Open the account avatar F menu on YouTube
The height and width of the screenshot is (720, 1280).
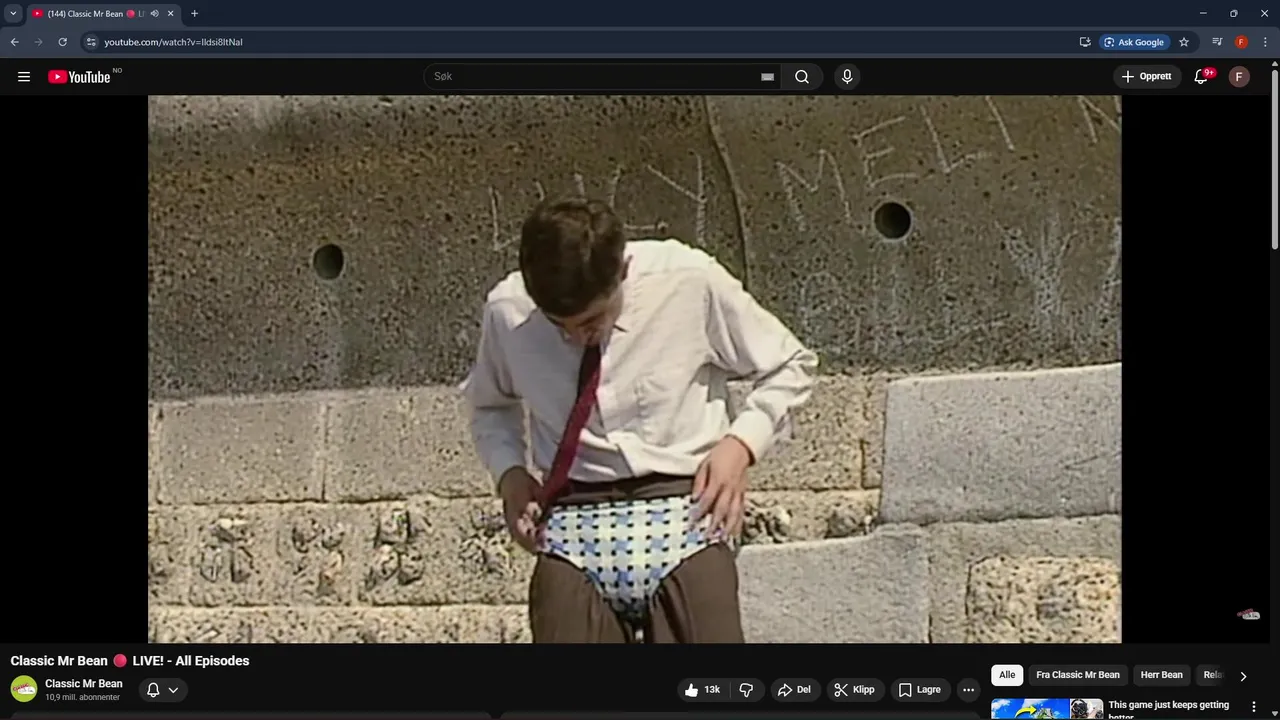[x=1239, y=77]
